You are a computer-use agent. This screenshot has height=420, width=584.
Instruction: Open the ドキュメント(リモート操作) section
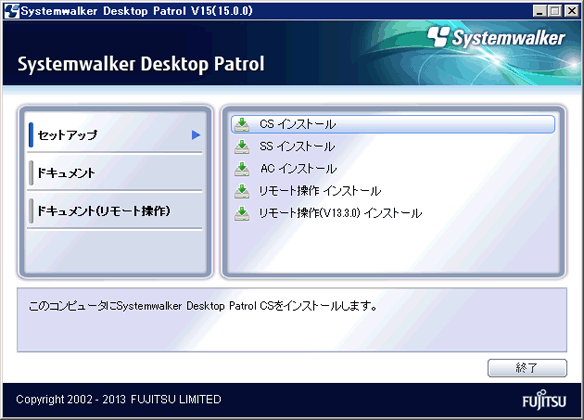115,211
